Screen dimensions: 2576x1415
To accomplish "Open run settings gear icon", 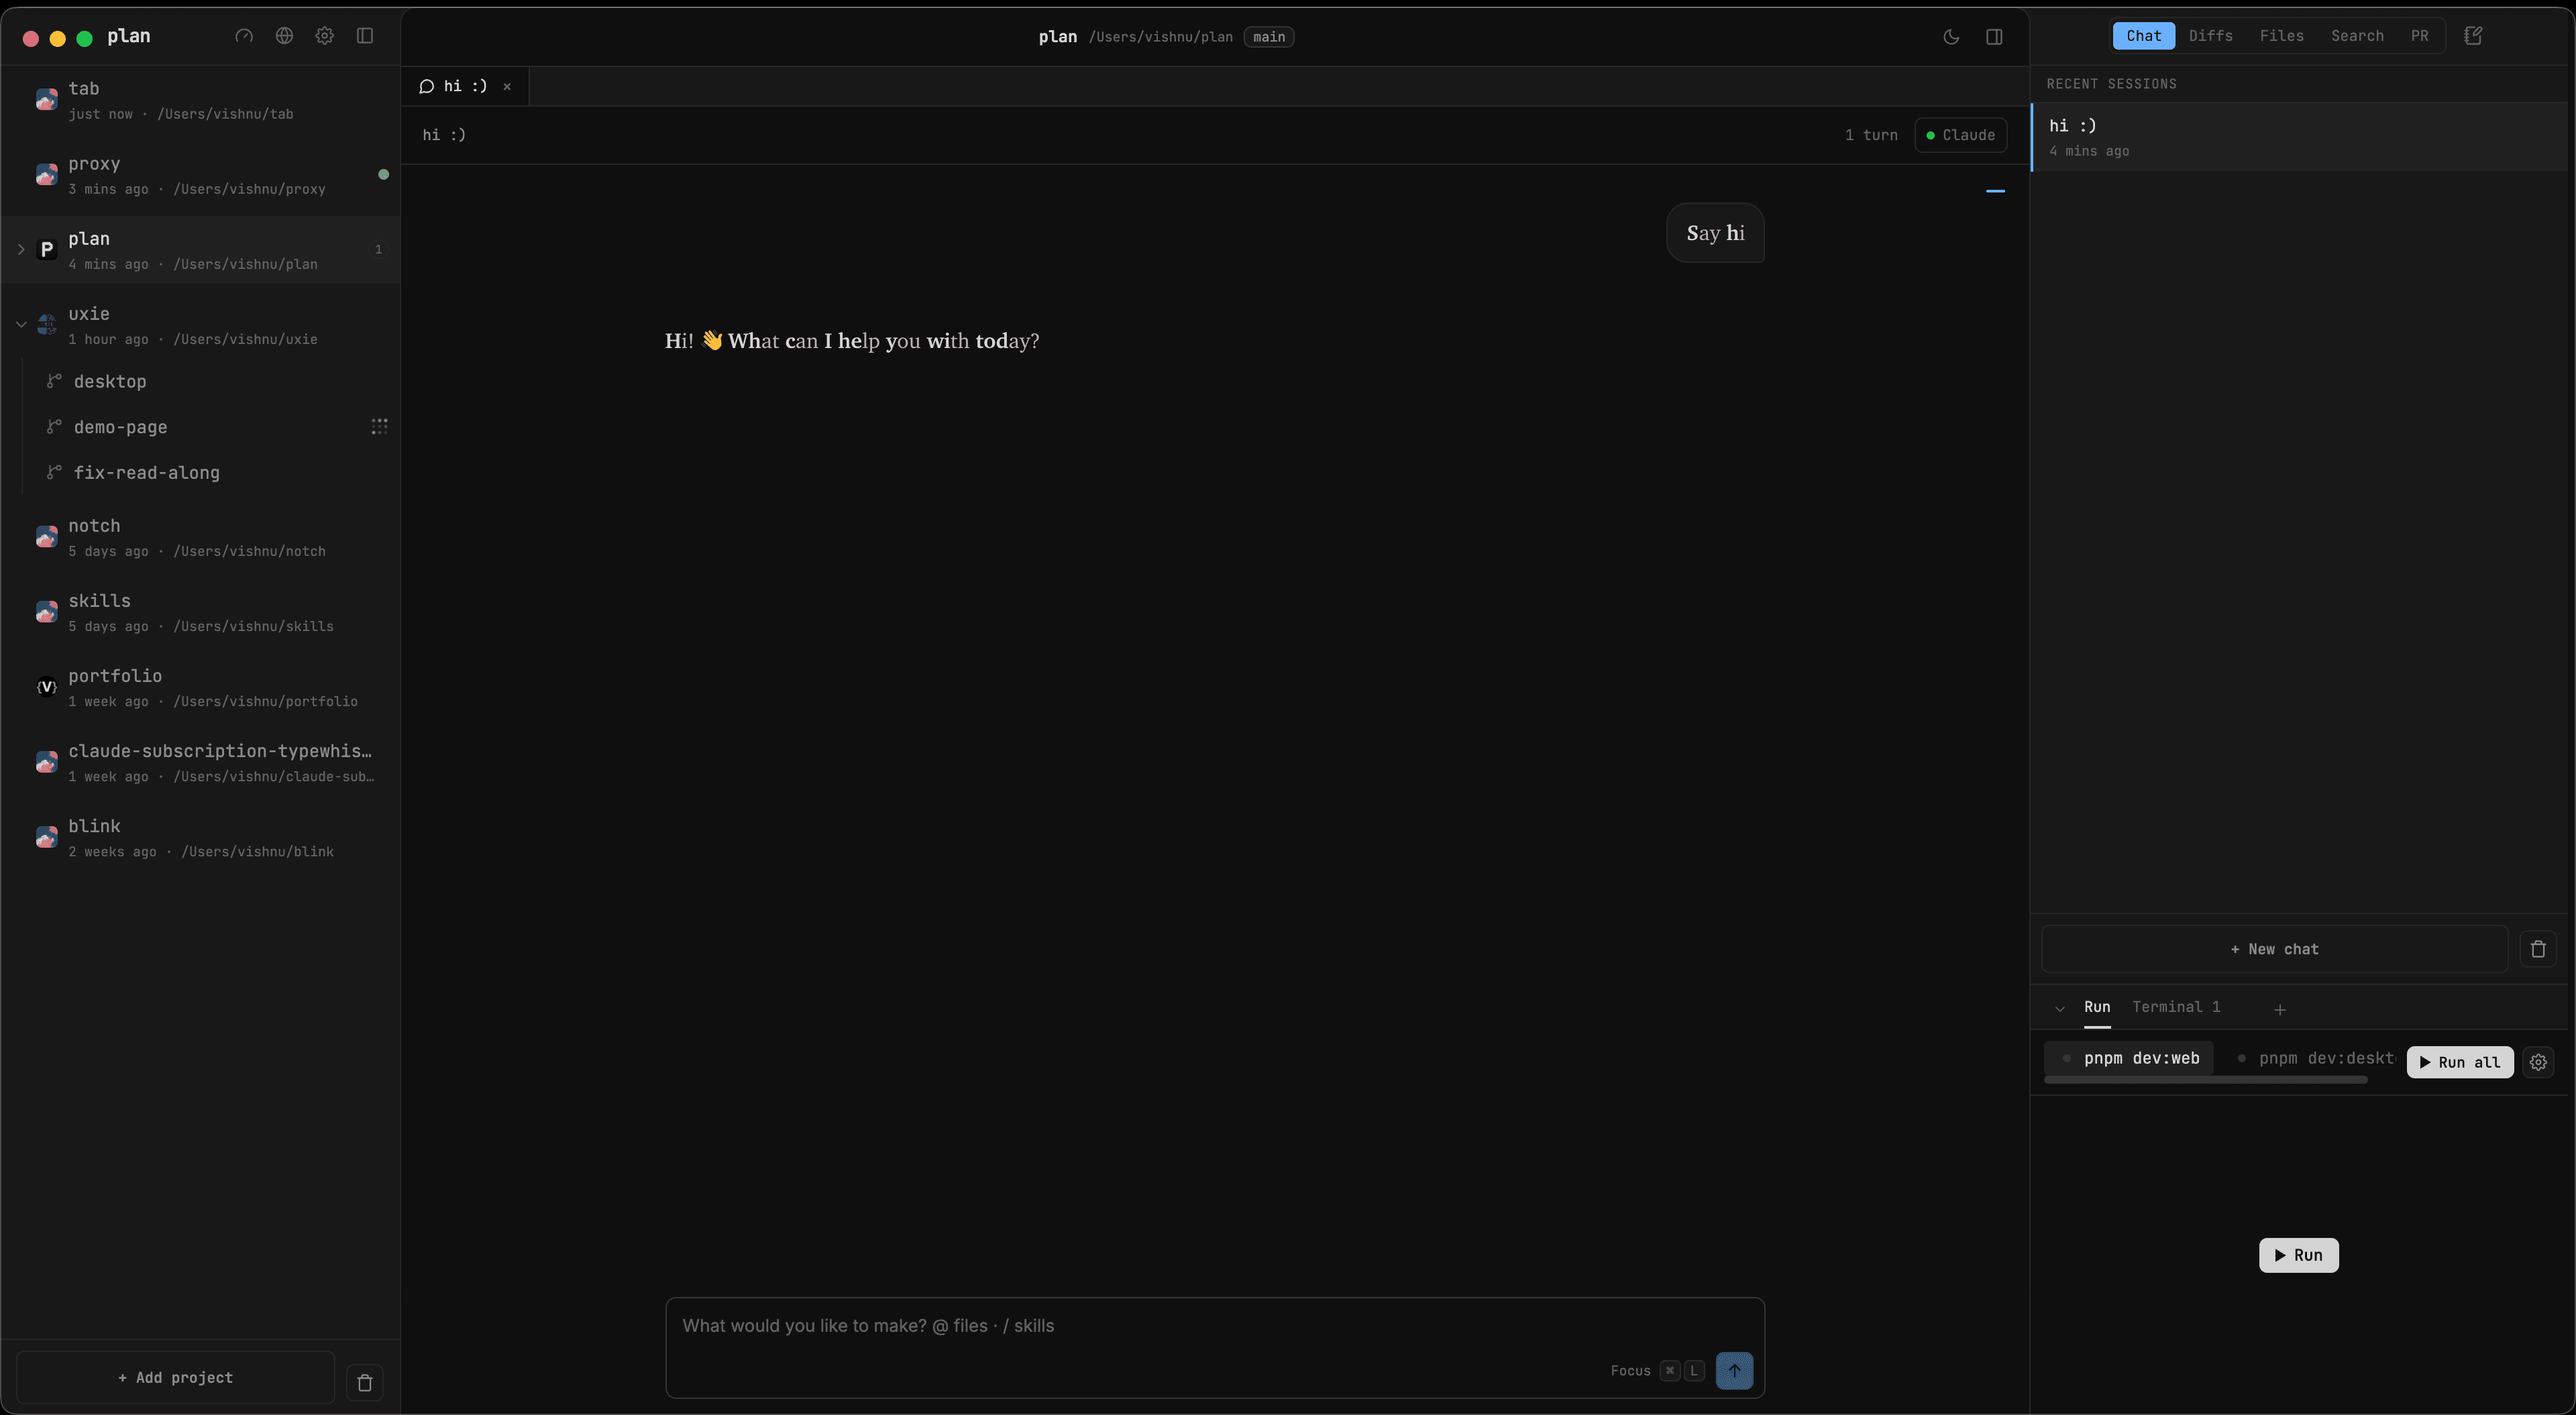I will click(2538, 1062).
